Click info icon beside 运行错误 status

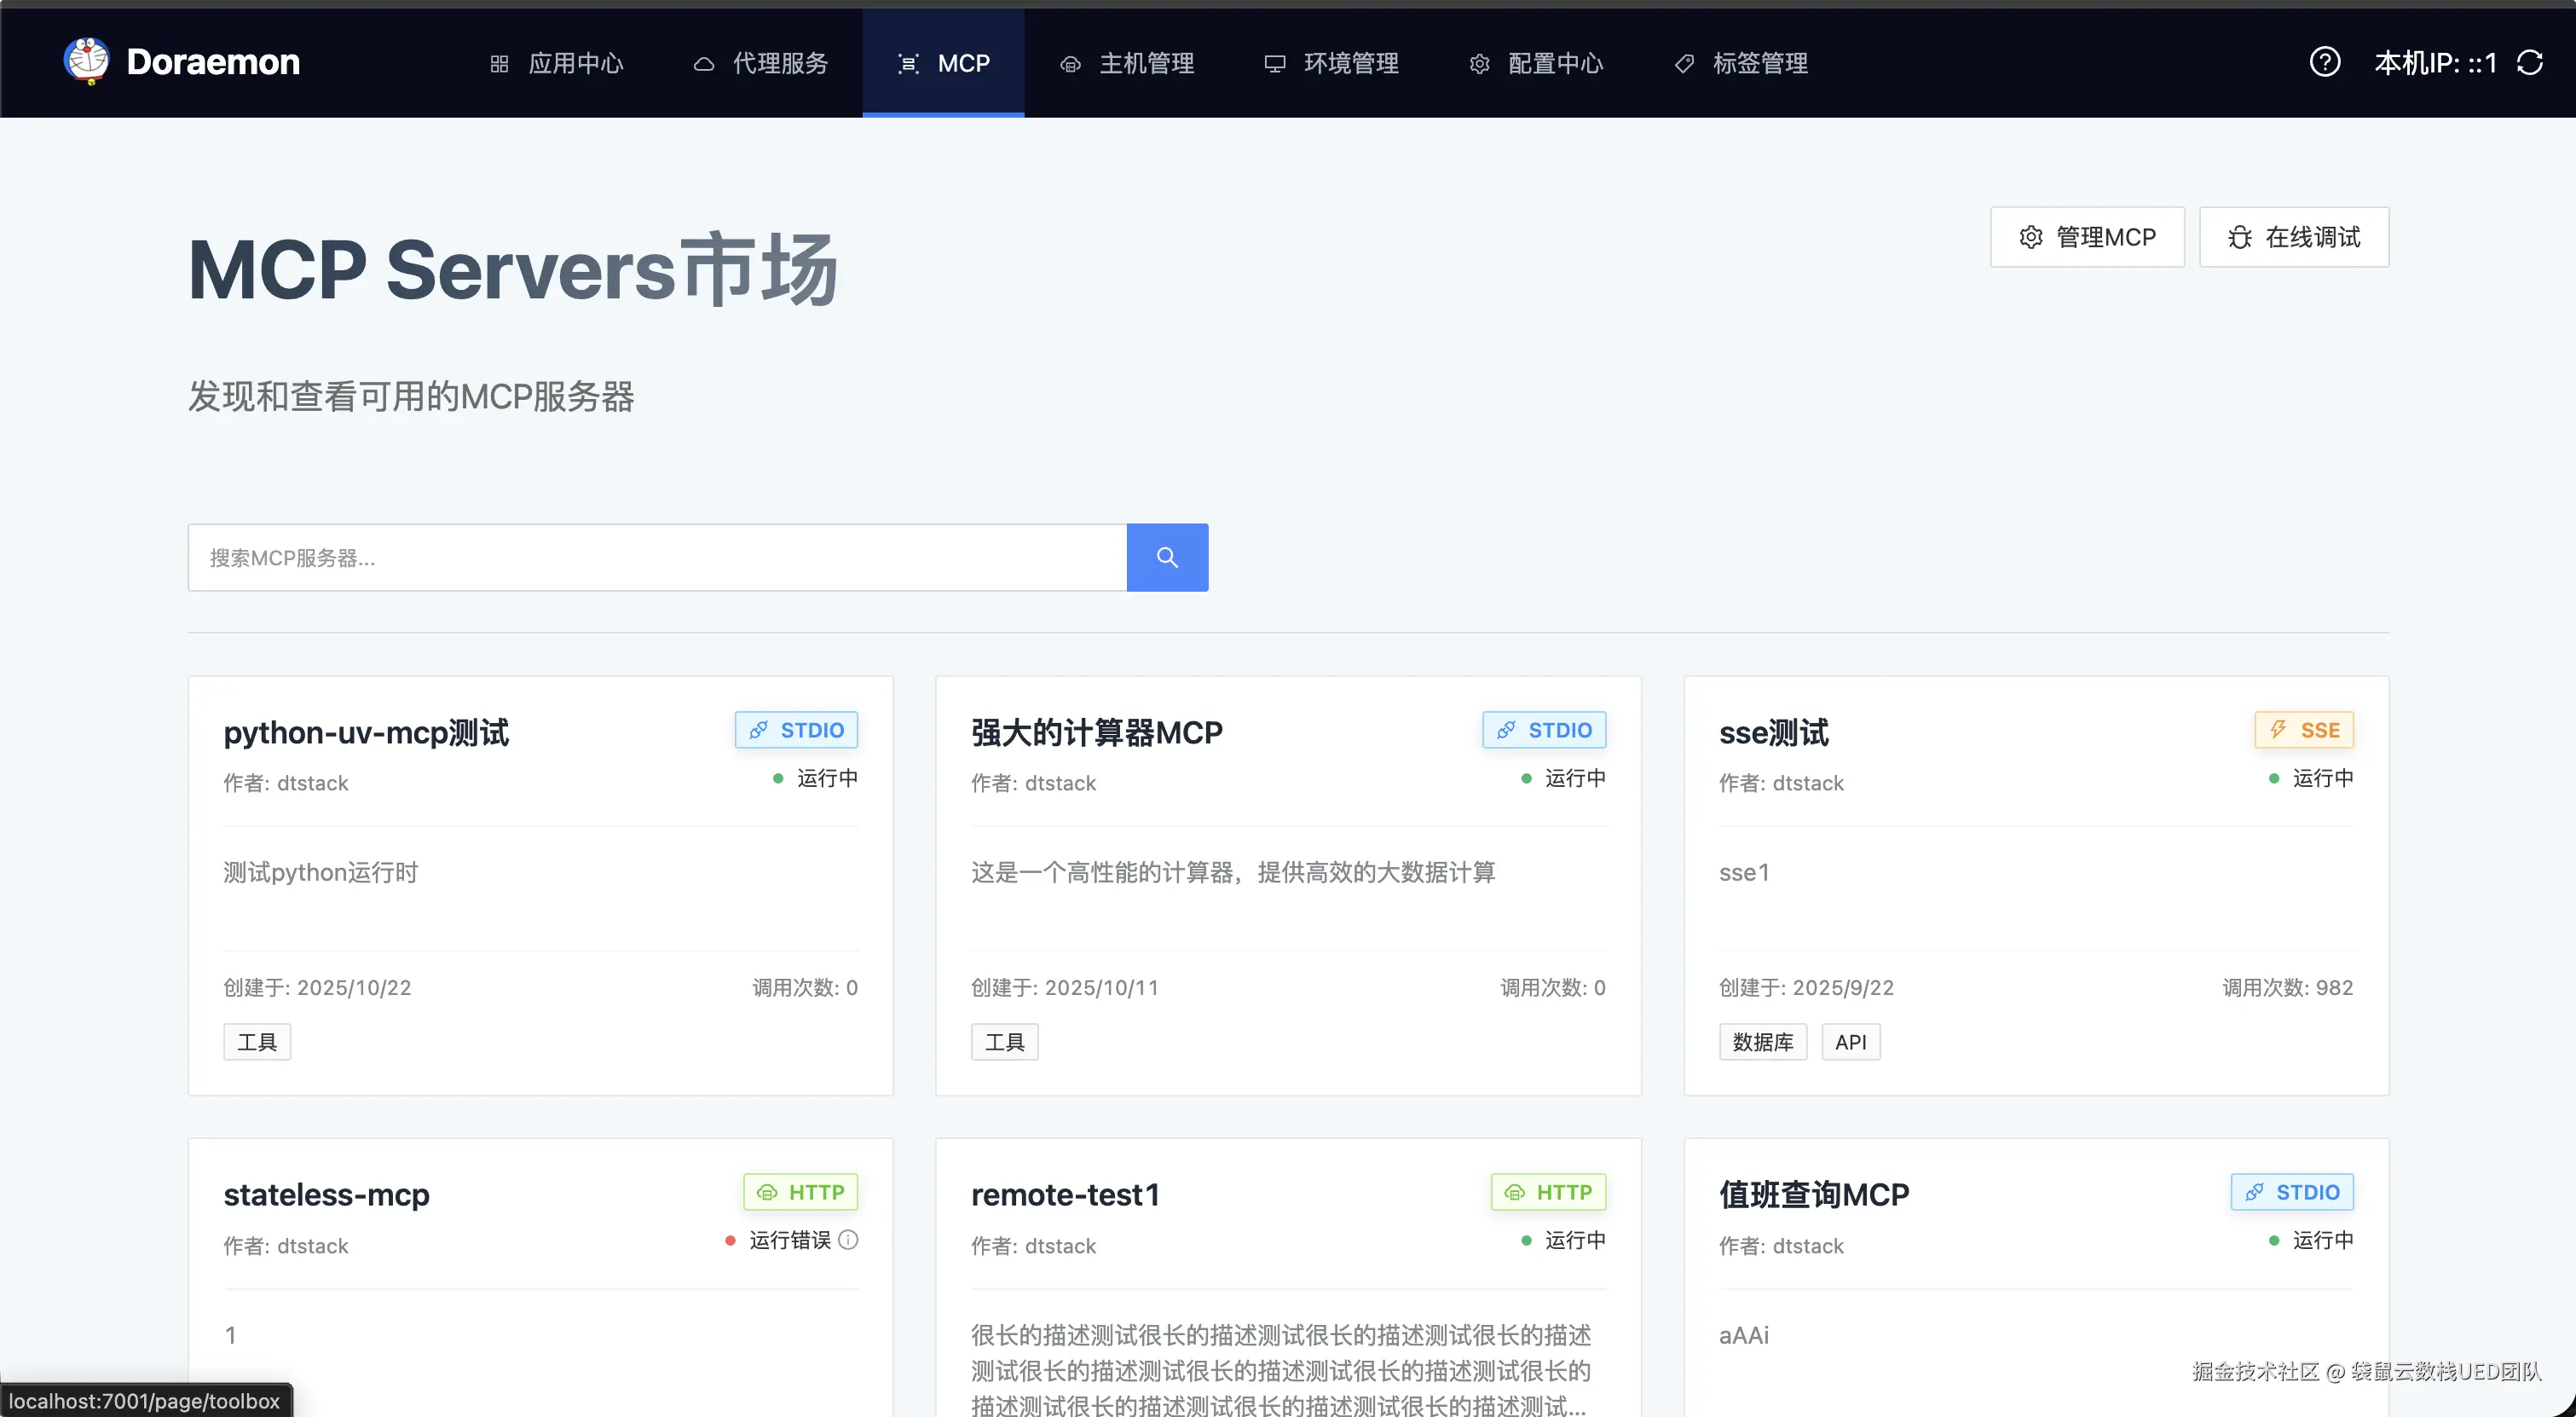pos(849,1240)
